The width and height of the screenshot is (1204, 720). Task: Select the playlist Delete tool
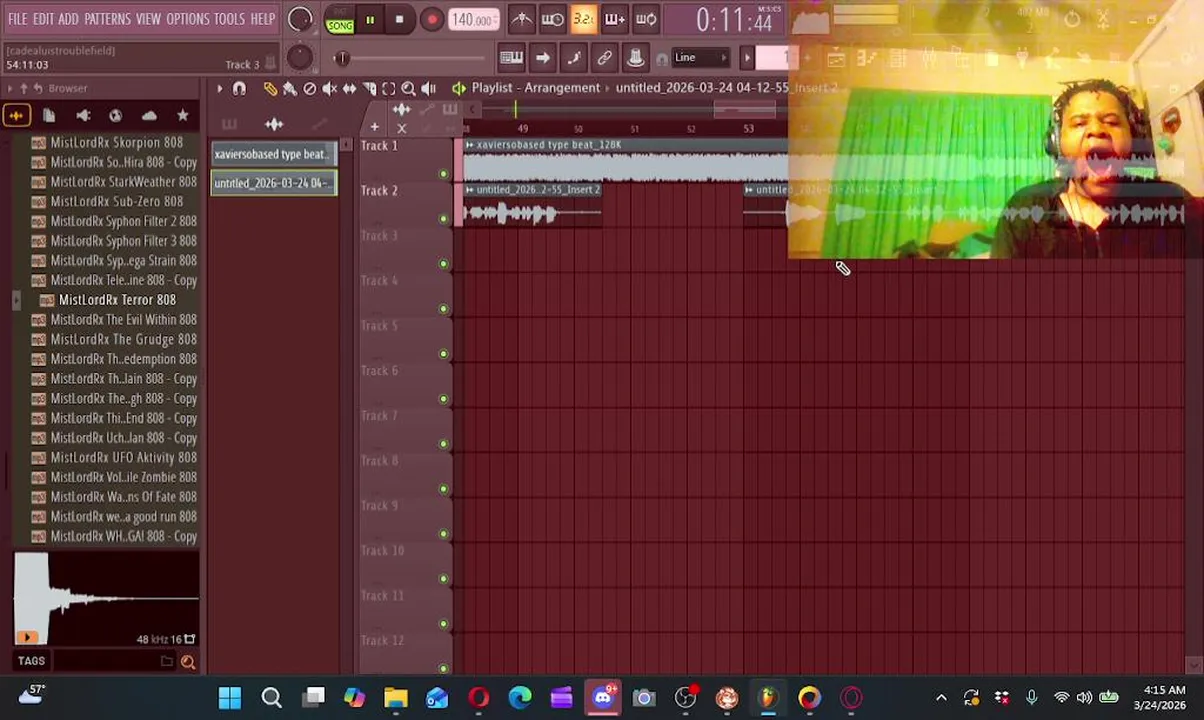point(309,89)
